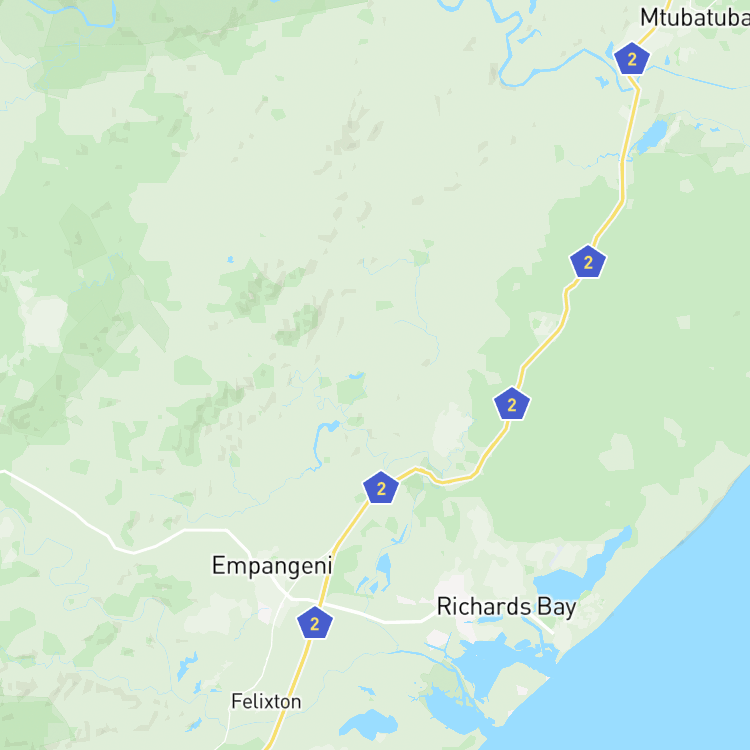The width and height of the screenshot is (750, 750).
Task: Select the Empangeni town label
Action: click(x=272, y=566)
